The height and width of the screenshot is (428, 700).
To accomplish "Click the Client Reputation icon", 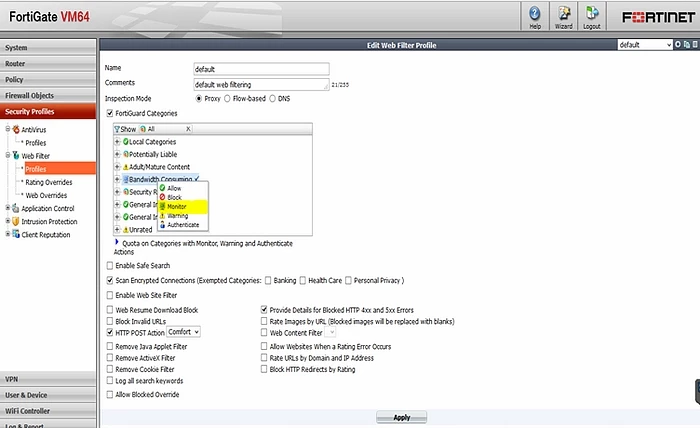I will pos(16,234).
